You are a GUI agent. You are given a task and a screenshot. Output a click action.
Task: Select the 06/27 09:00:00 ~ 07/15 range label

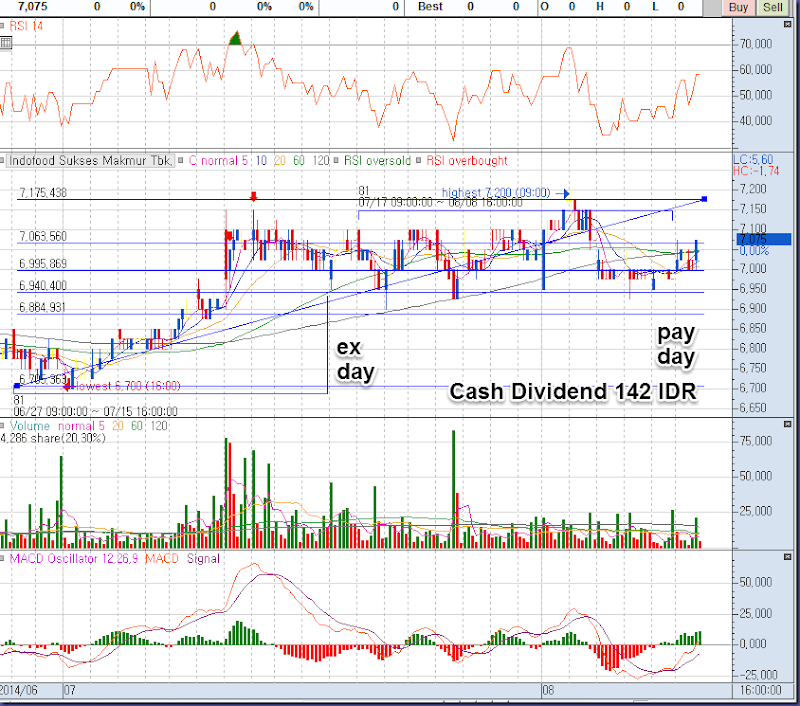pos(95,411)
